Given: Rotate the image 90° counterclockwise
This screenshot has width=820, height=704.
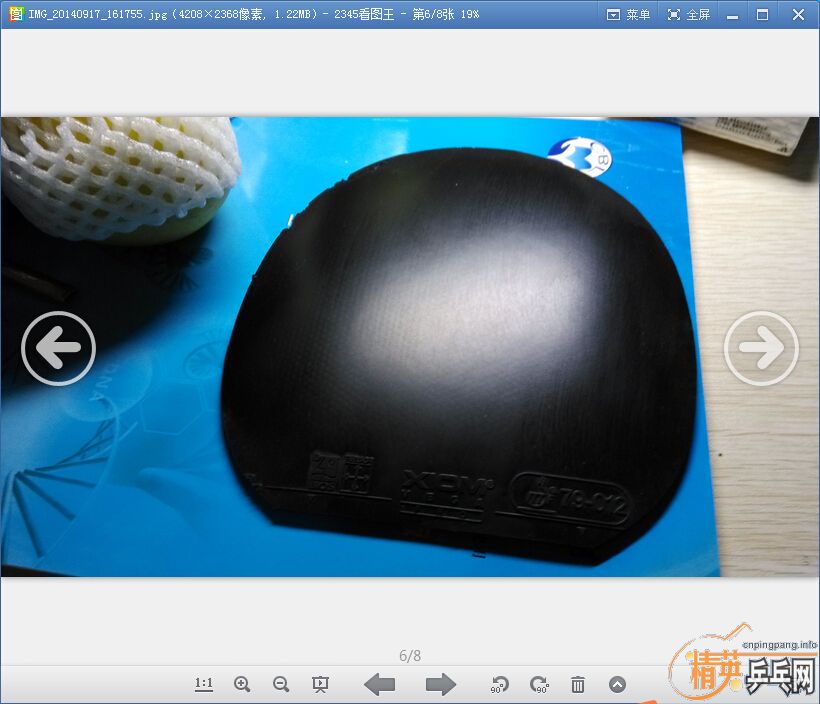Looking at the screenshot, I should click(x=500, y=684).
